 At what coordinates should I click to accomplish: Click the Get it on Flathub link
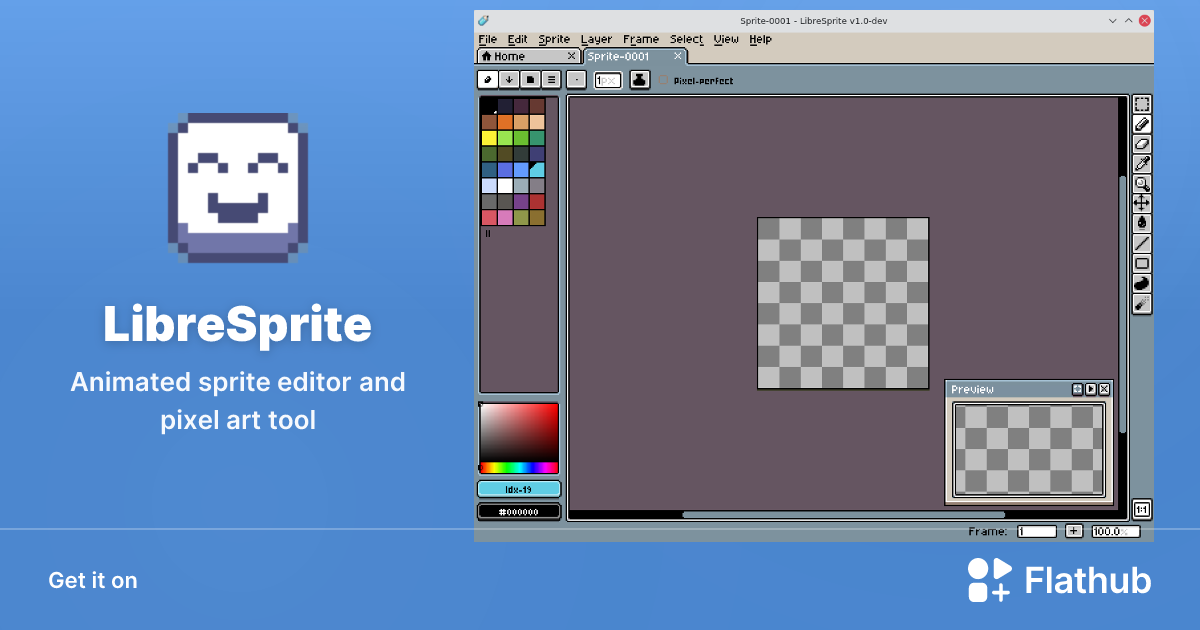(x=1058, y=580)
